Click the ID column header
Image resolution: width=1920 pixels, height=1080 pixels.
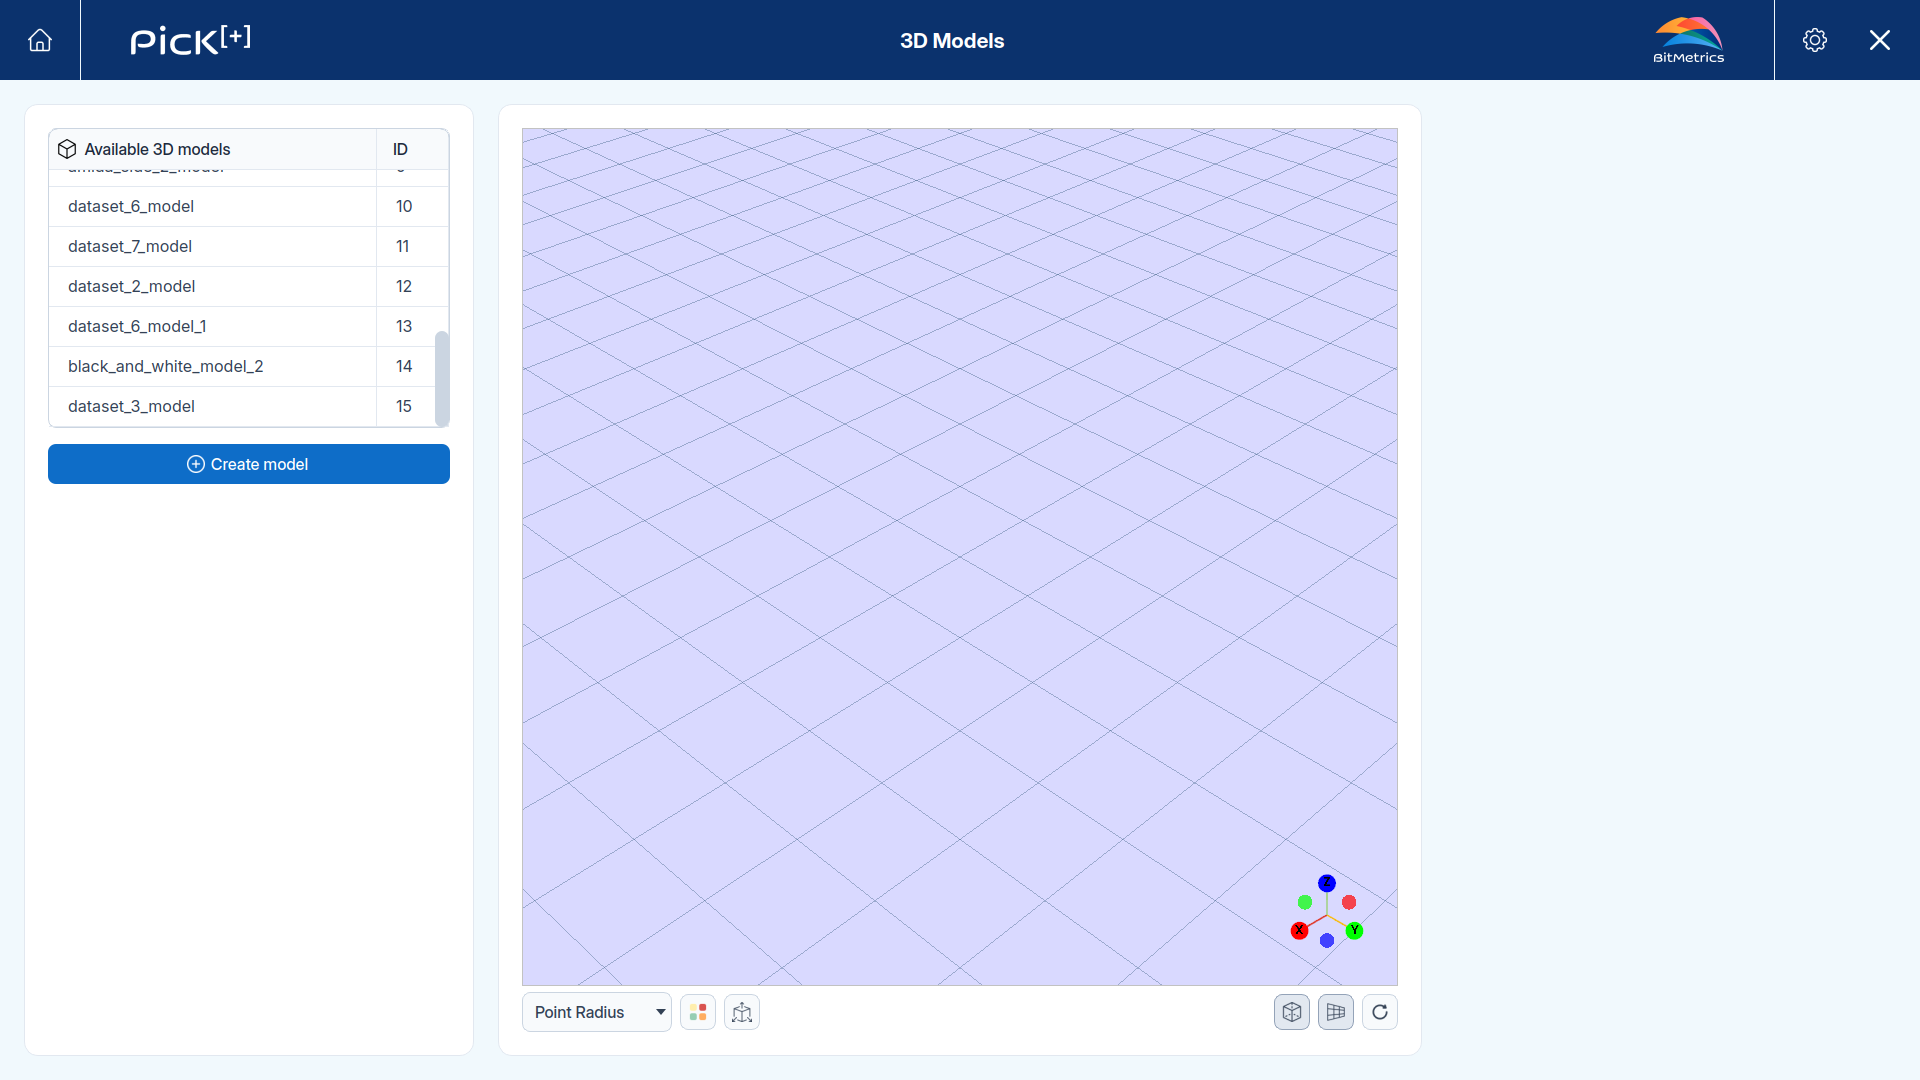pyautogui.click(x=412, y=149)
